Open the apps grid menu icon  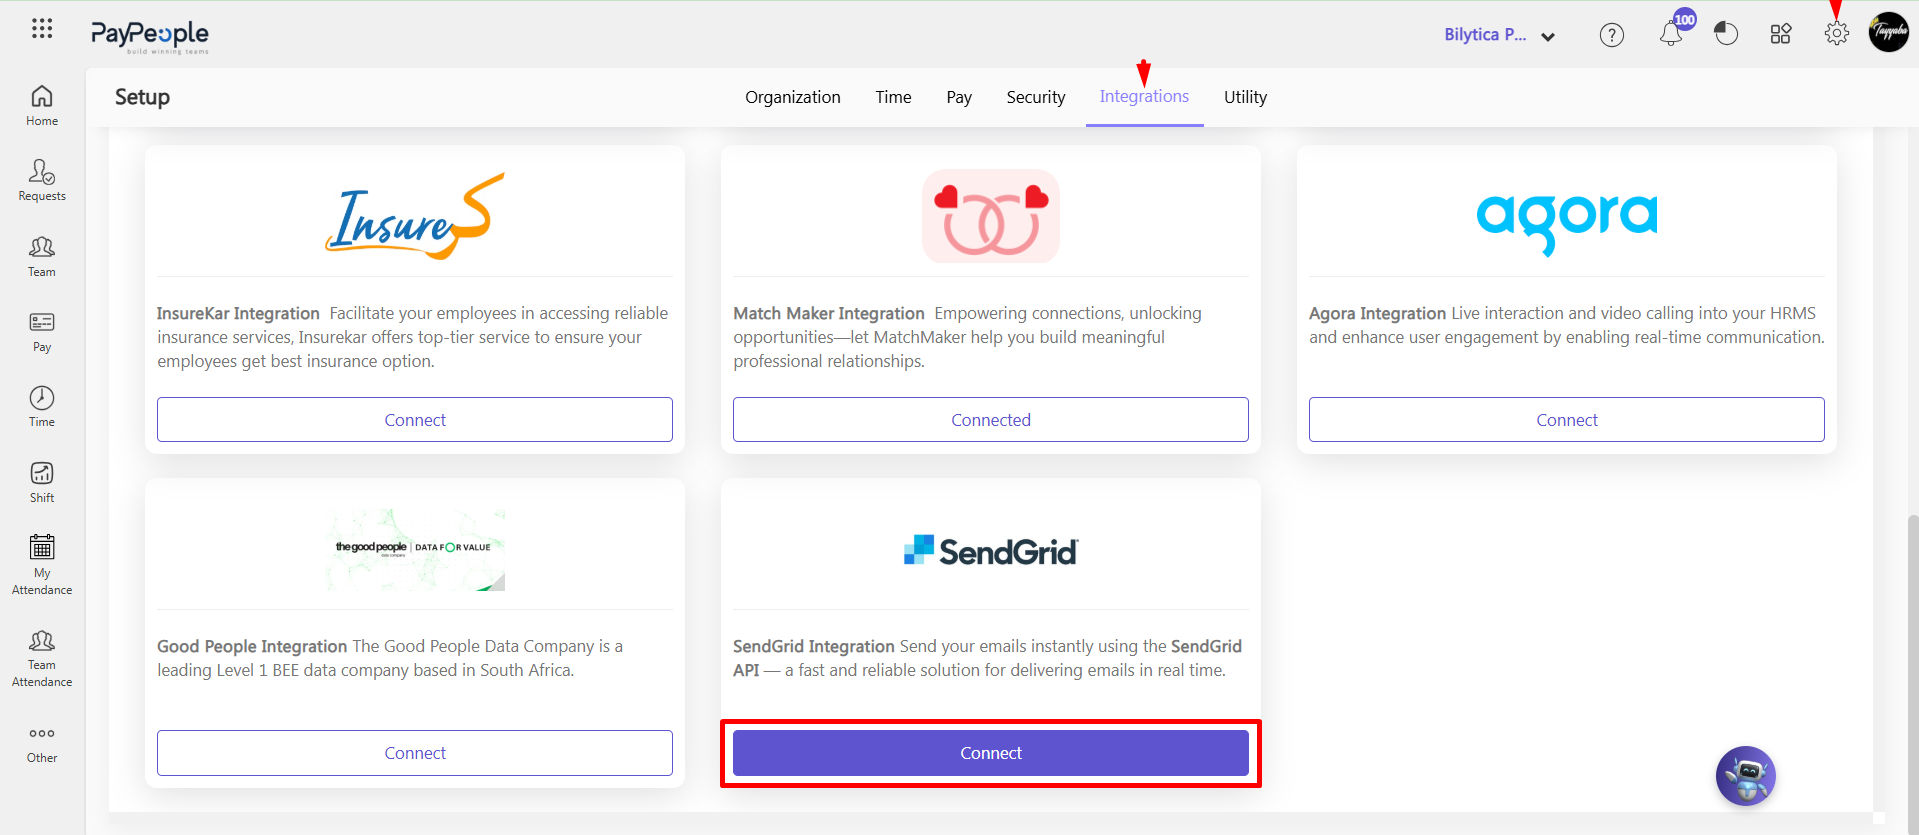[42, 29]
